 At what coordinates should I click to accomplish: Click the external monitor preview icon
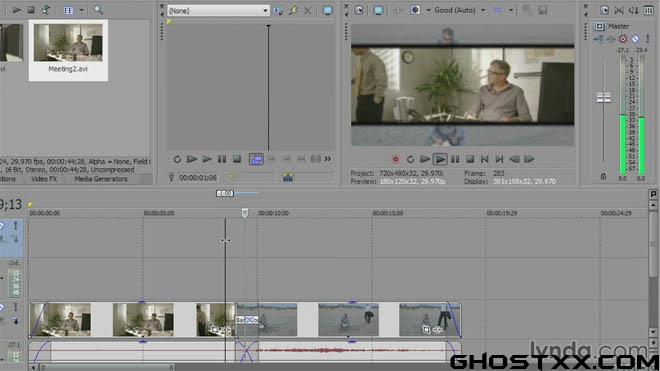pos(378,10)
